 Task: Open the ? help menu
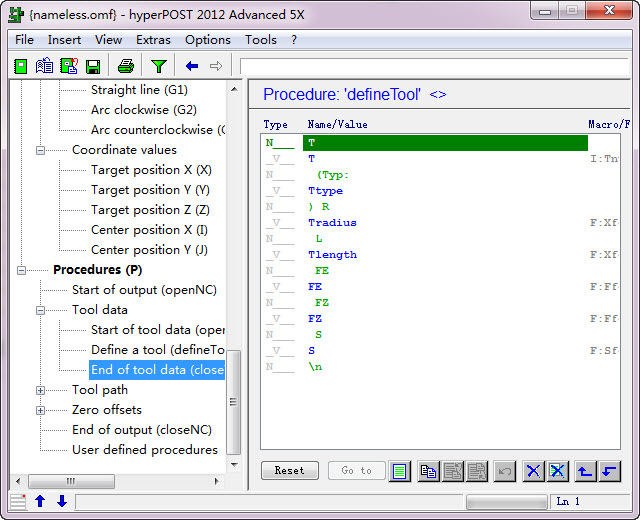(x=294, y=40)
